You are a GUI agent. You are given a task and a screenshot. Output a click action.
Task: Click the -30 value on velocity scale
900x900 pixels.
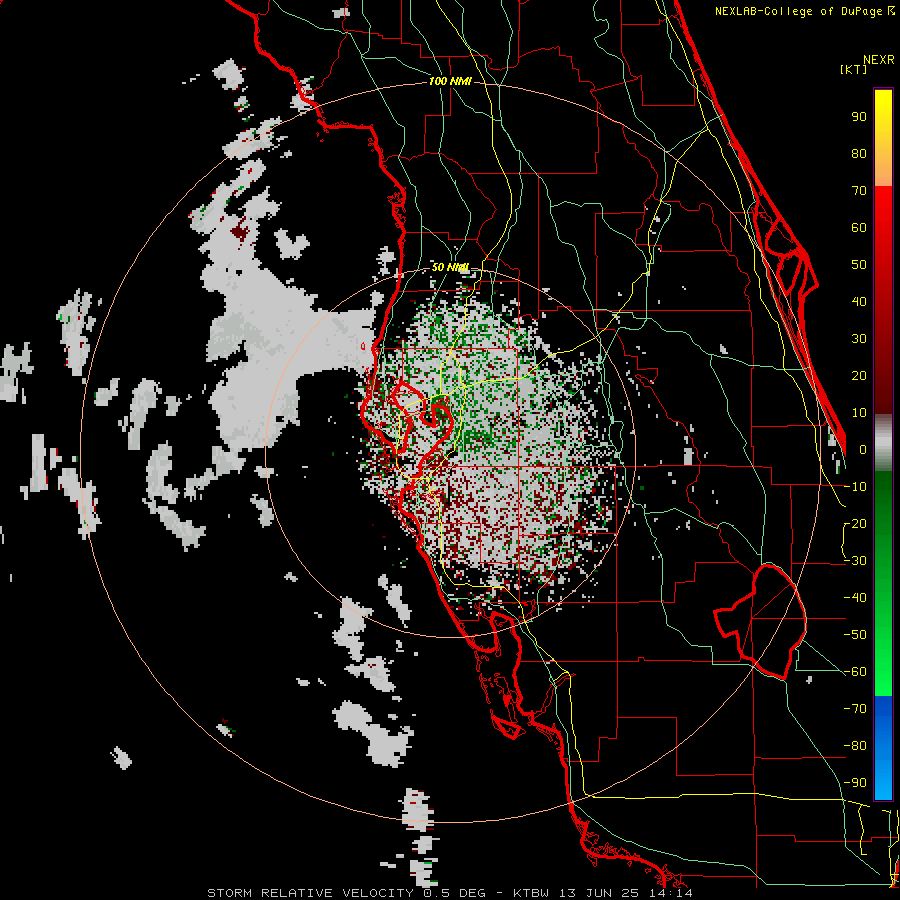tap(855, 560)
